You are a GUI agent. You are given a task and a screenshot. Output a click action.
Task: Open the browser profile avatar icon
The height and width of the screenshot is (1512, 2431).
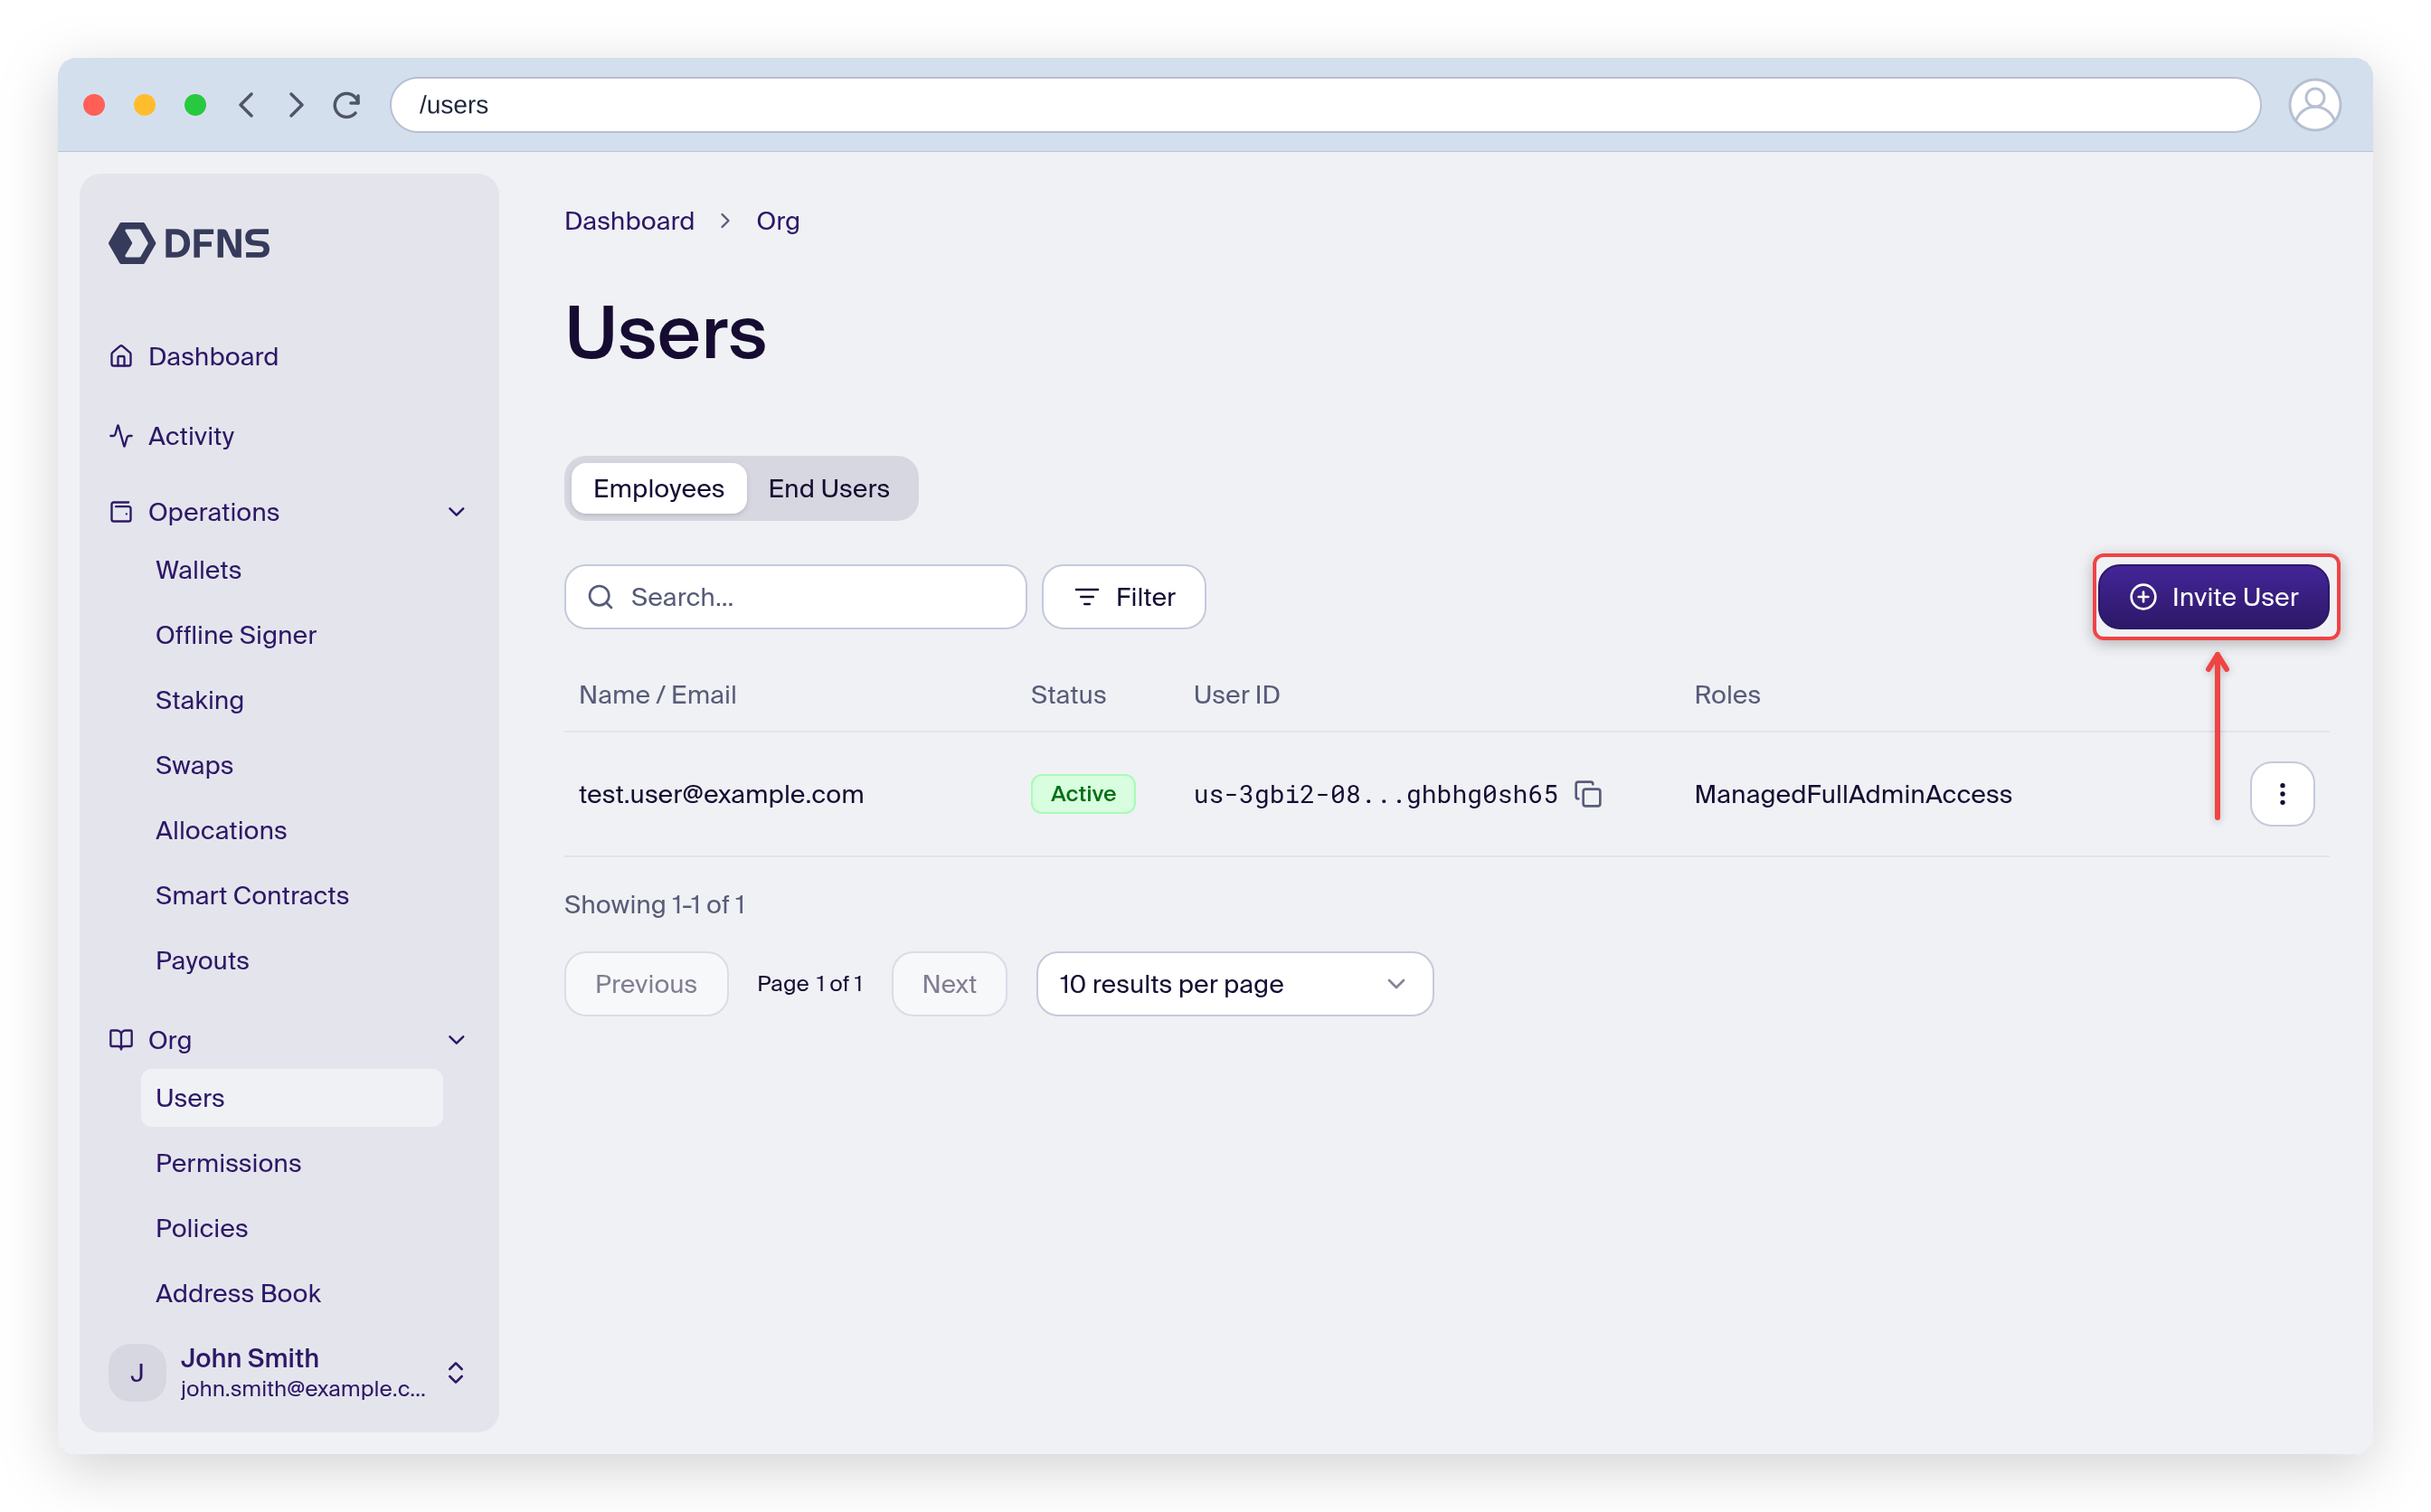tap(2313, 105)
